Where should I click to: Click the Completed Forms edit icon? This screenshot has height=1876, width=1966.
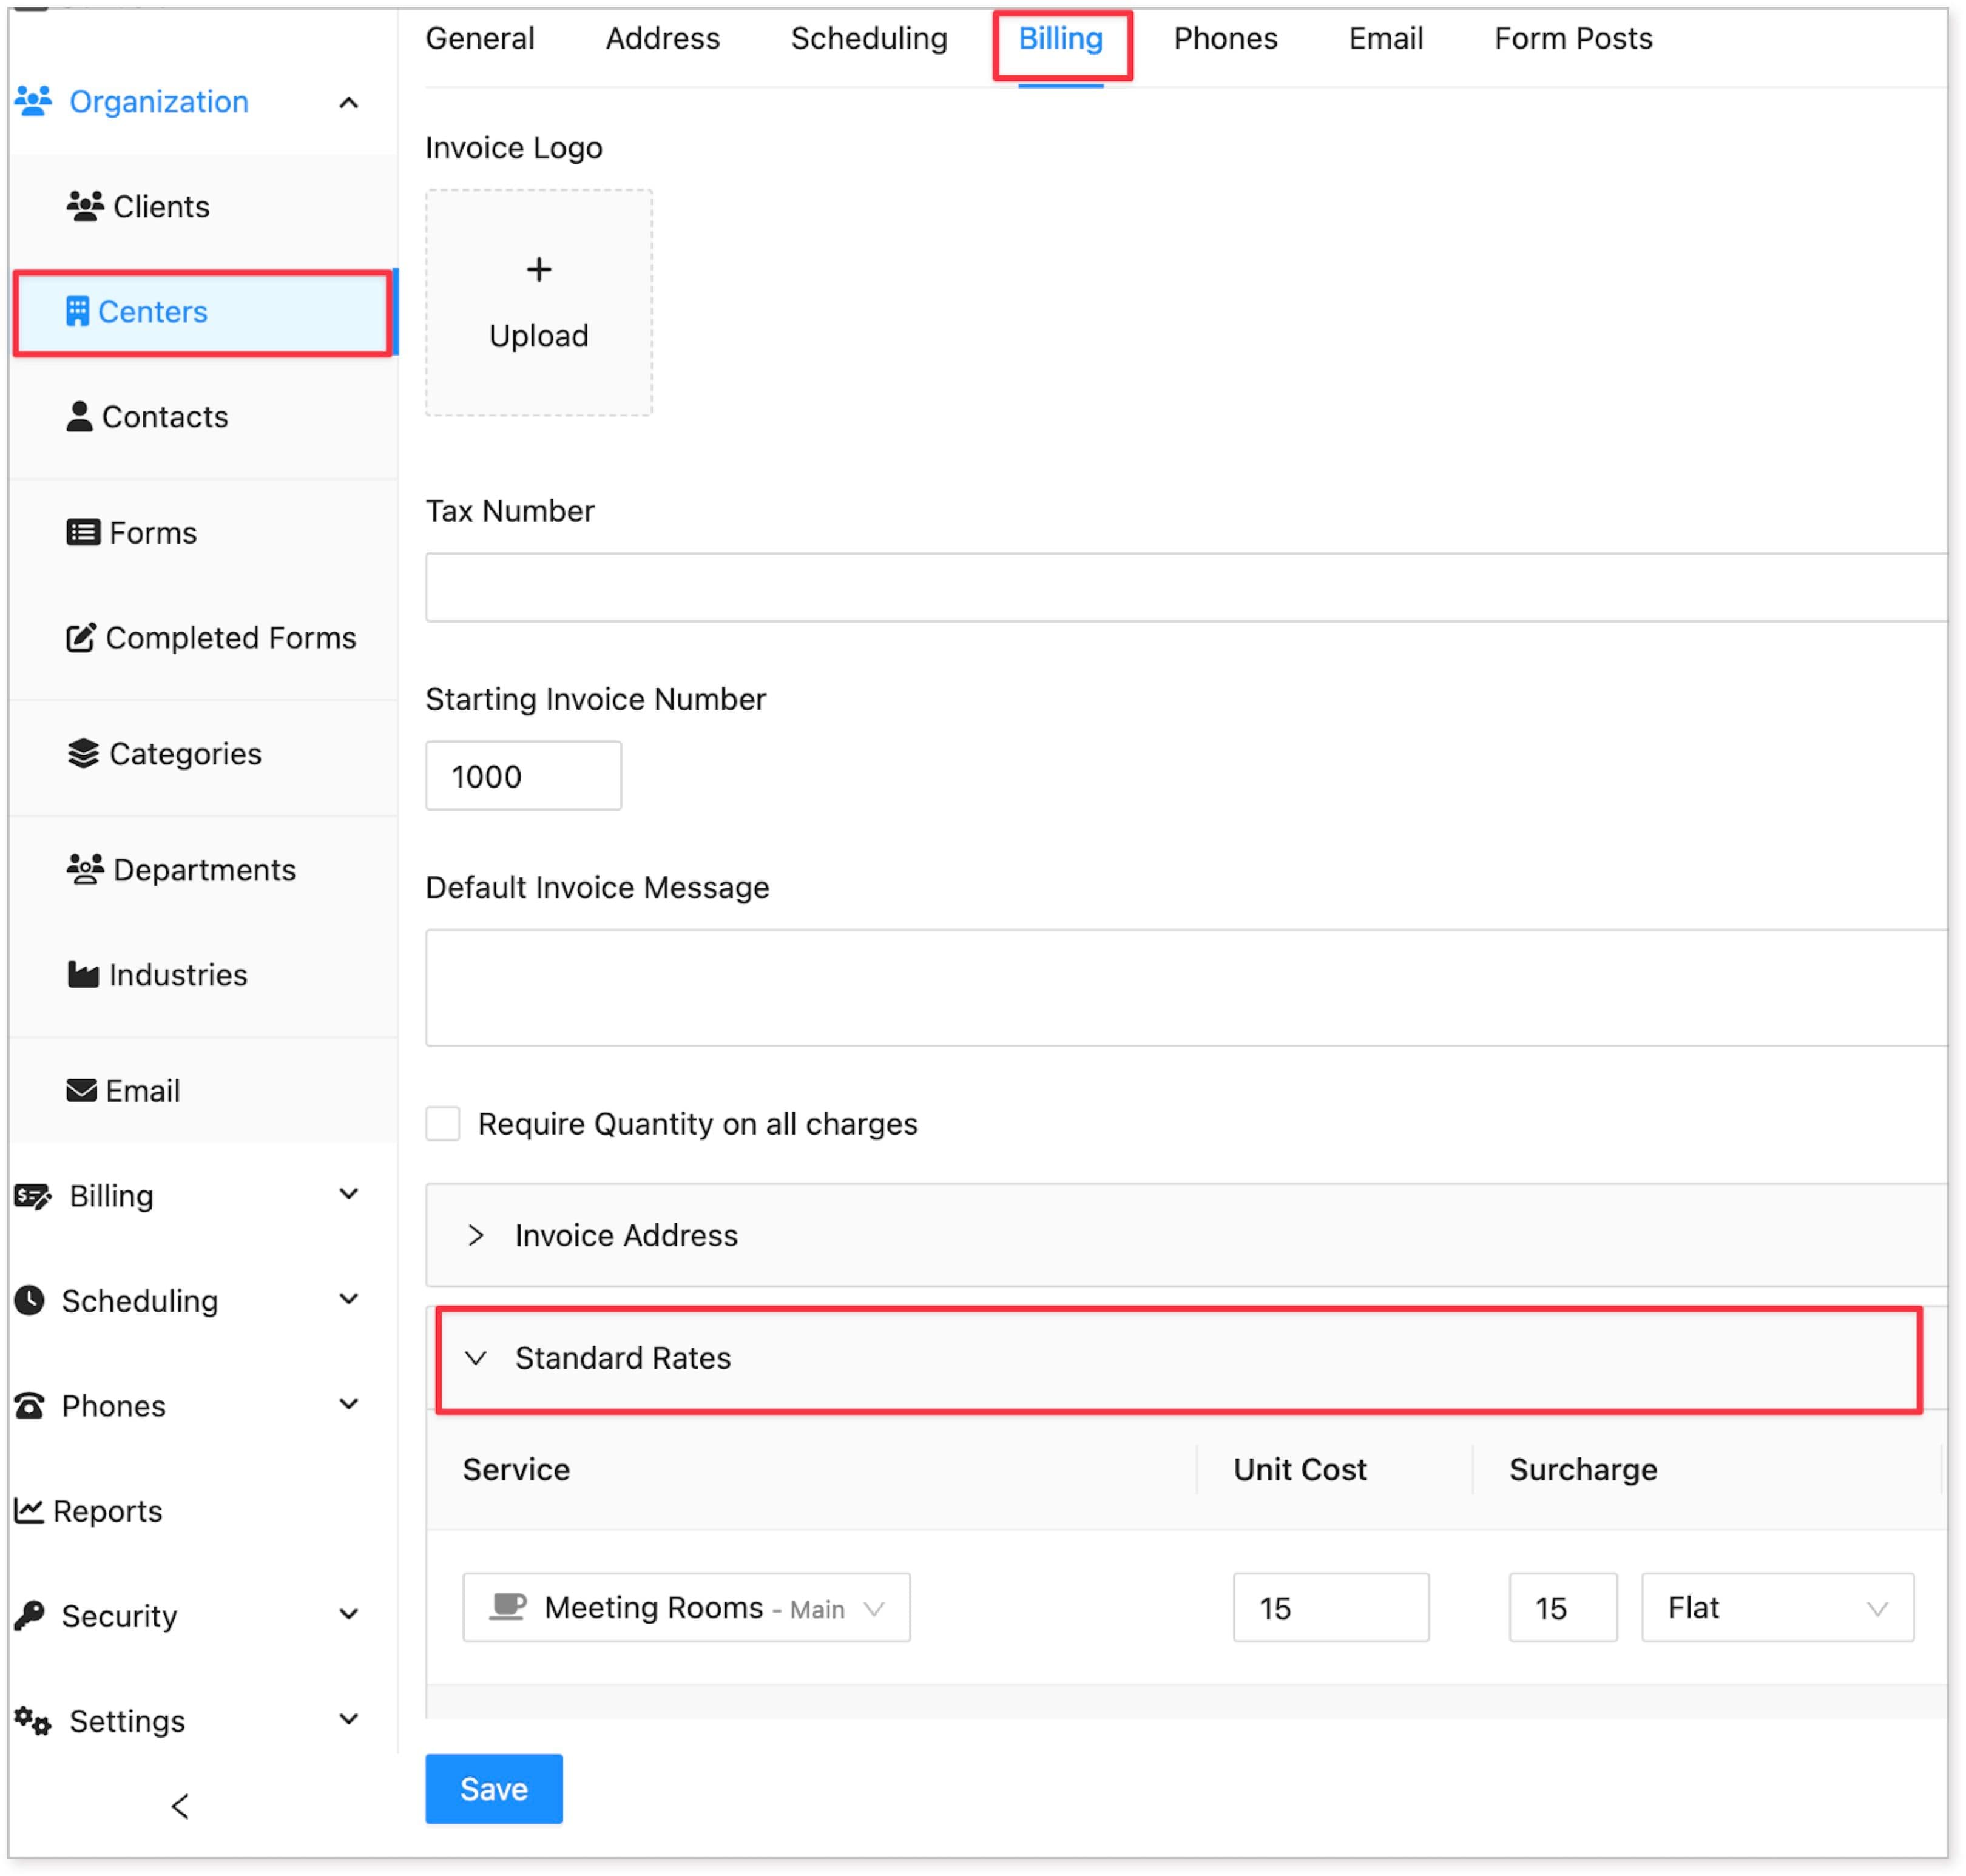click(x=81, y=637)
